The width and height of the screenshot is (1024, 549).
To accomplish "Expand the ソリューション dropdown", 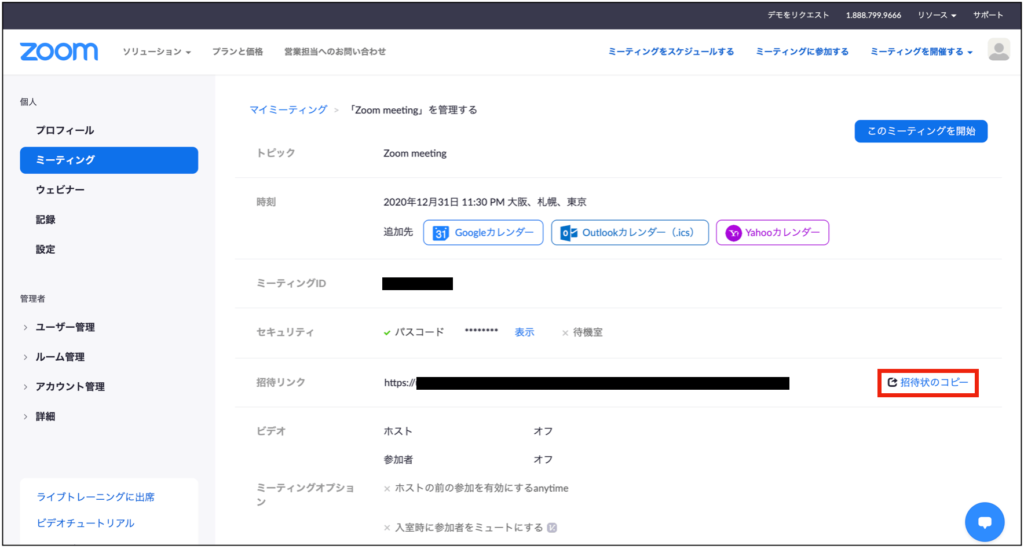I will click(156, 52).
